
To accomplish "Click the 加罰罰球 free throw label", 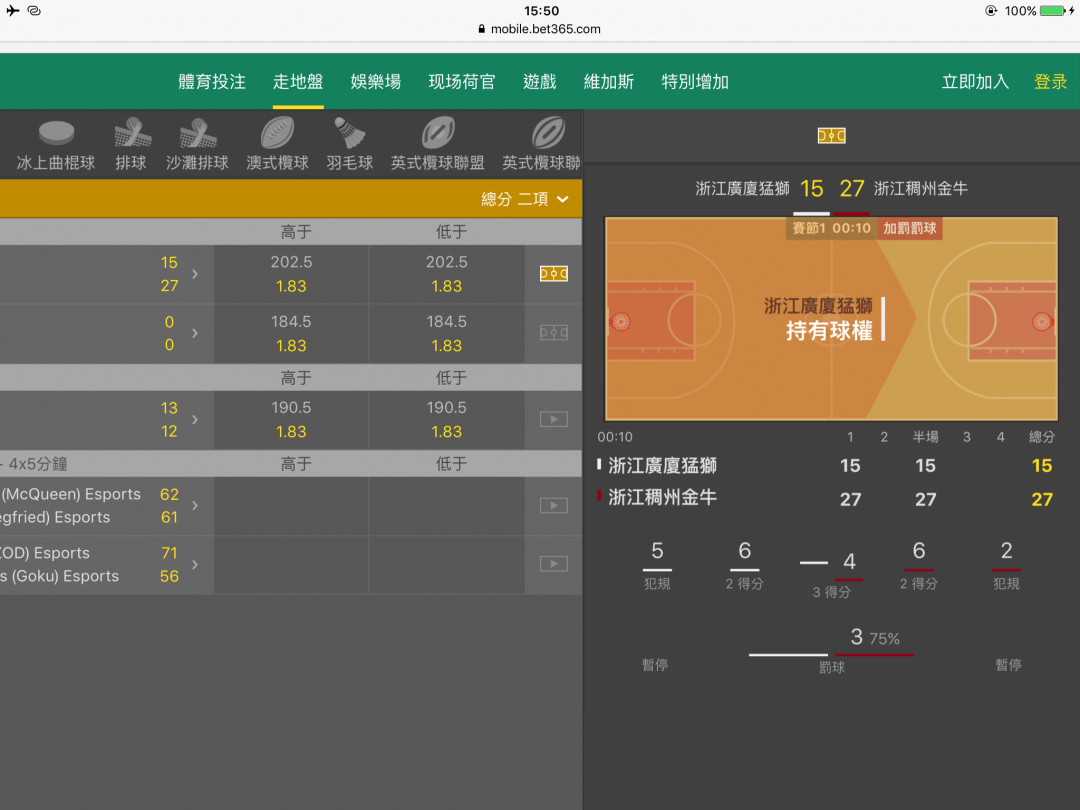I will tap(910, 228).
